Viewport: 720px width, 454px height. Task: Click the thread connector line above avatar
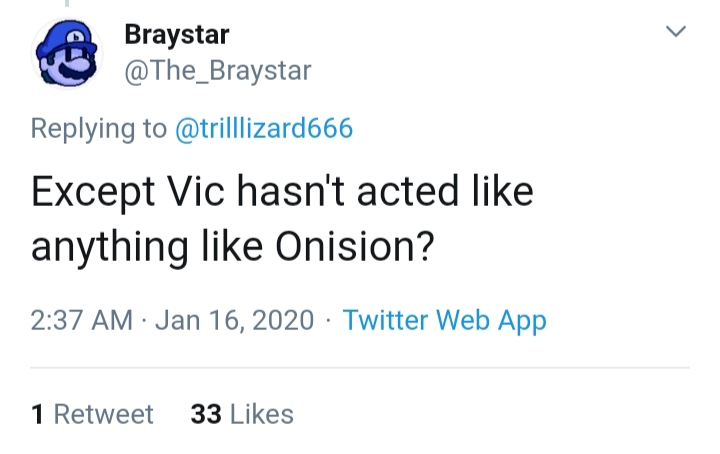point(67,3)
